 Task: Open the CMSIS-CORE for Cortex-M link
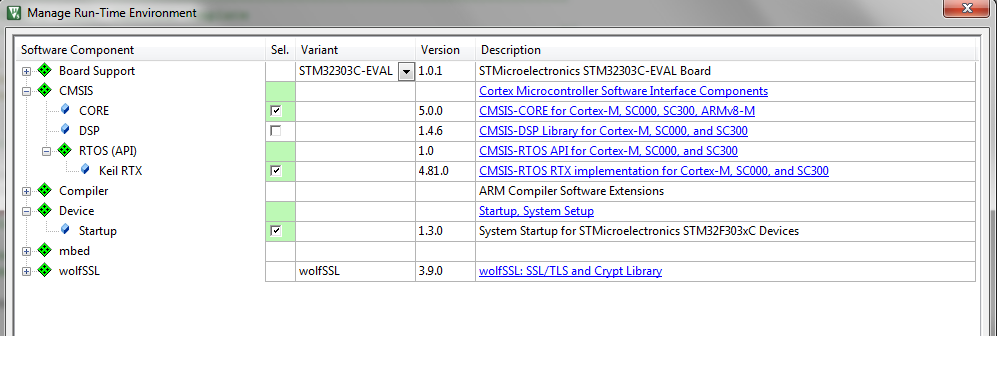(617, 111)
